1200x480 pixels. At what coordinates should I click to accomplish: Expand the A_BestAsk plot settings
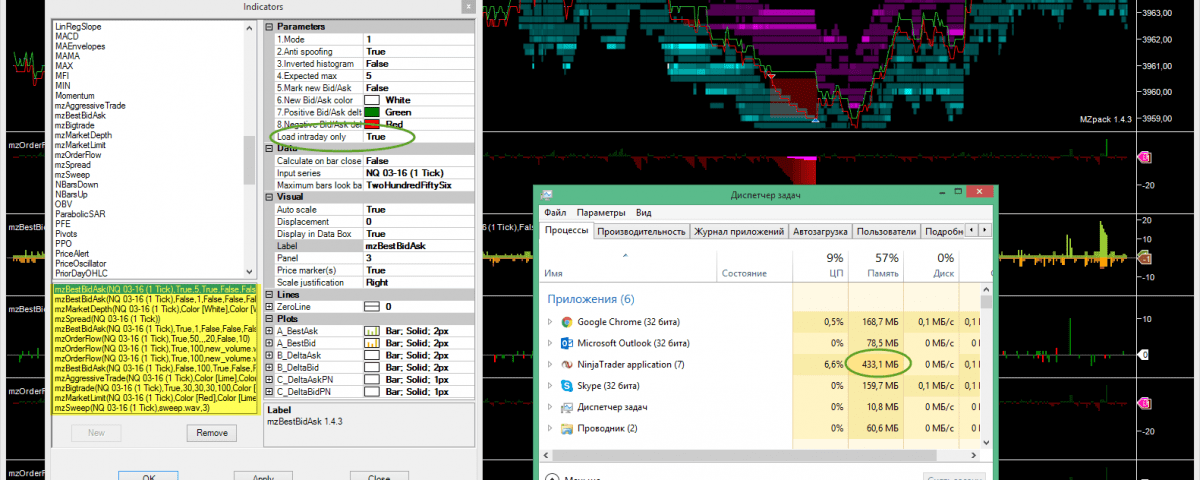[269, 330]
